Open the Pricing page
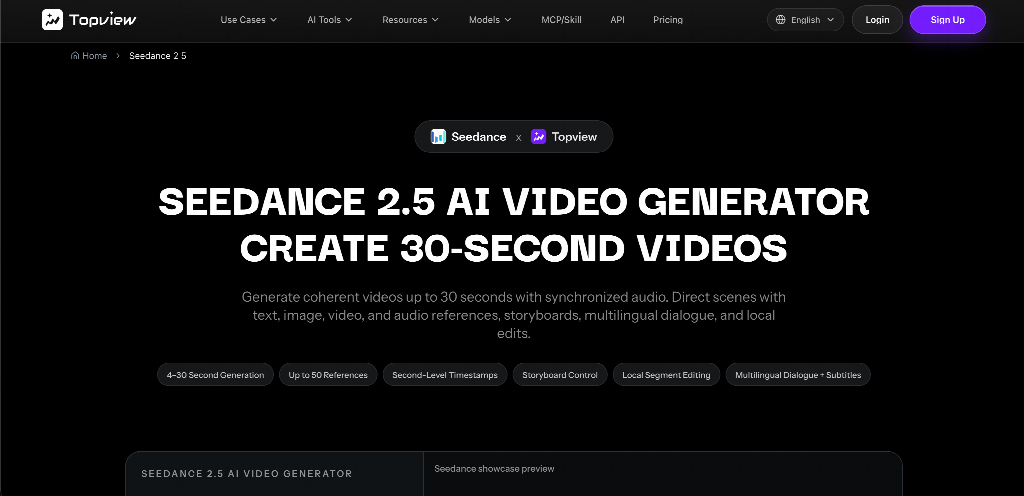This screenshot has height=496, width=1024. click(667, 20)
